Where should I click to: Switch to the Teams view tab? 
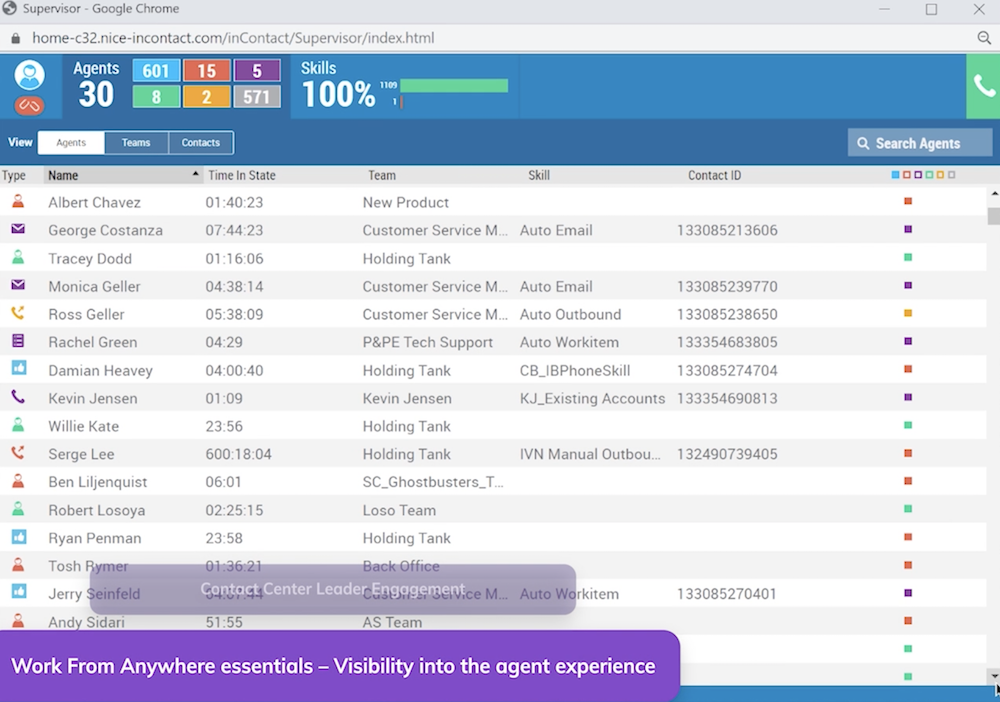click(136, 143)
